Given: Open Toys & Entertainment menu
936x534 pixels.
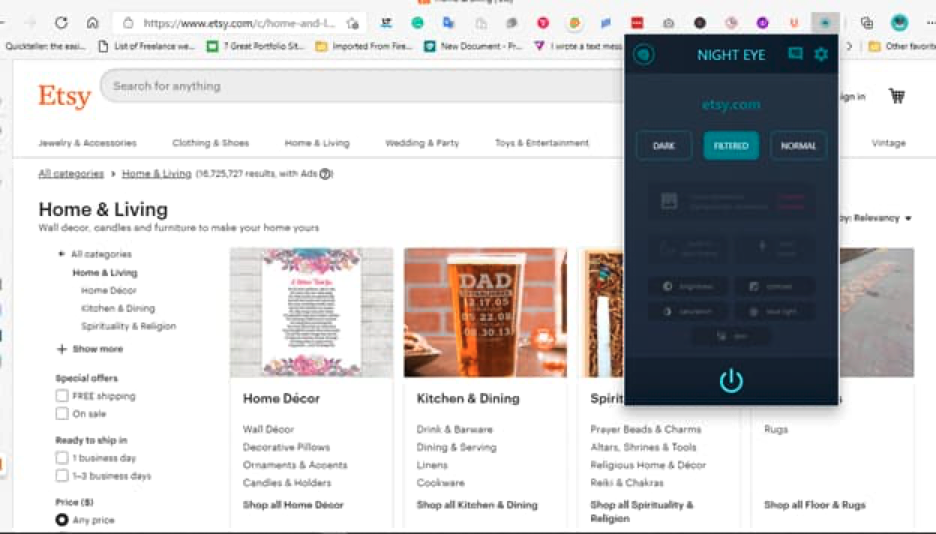Looking at the screenshot, I should point(541,143).
